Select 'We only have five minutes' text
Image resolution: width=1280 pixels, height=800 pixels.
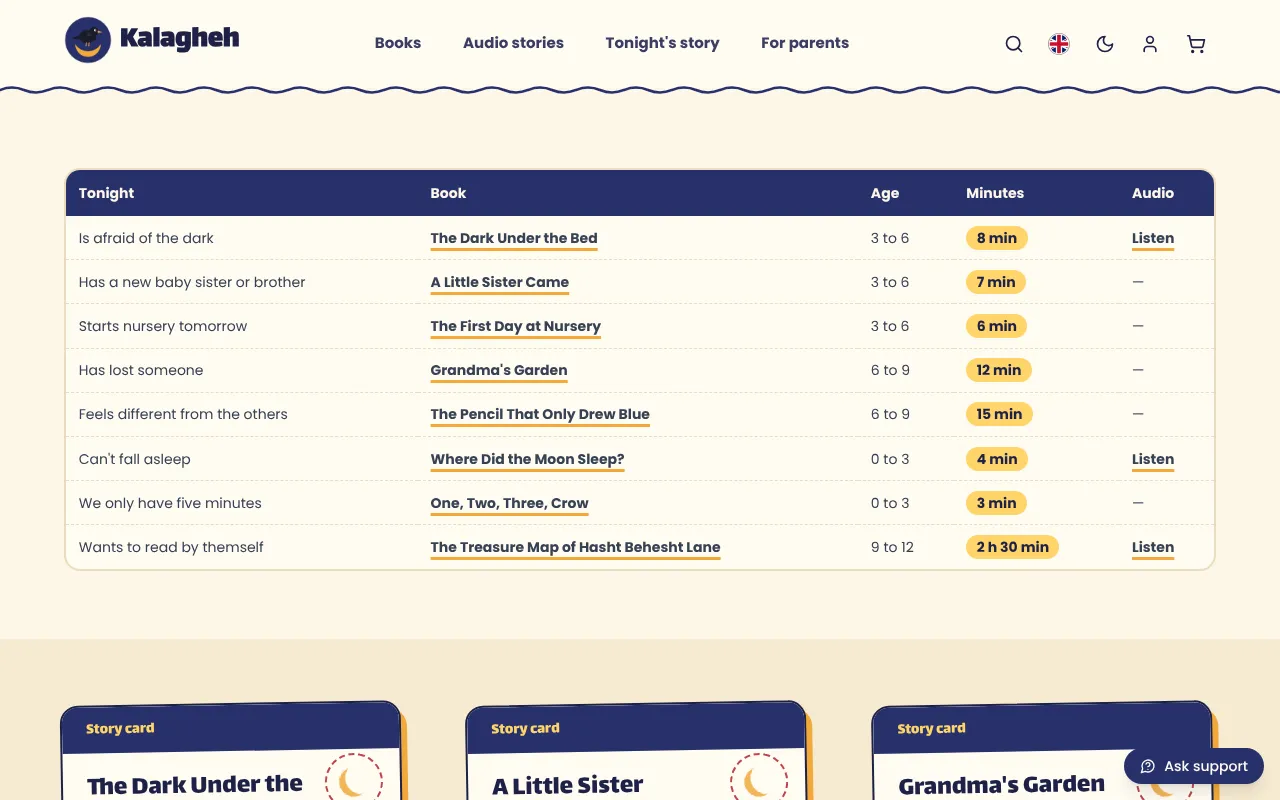click(x=170, y=503)
